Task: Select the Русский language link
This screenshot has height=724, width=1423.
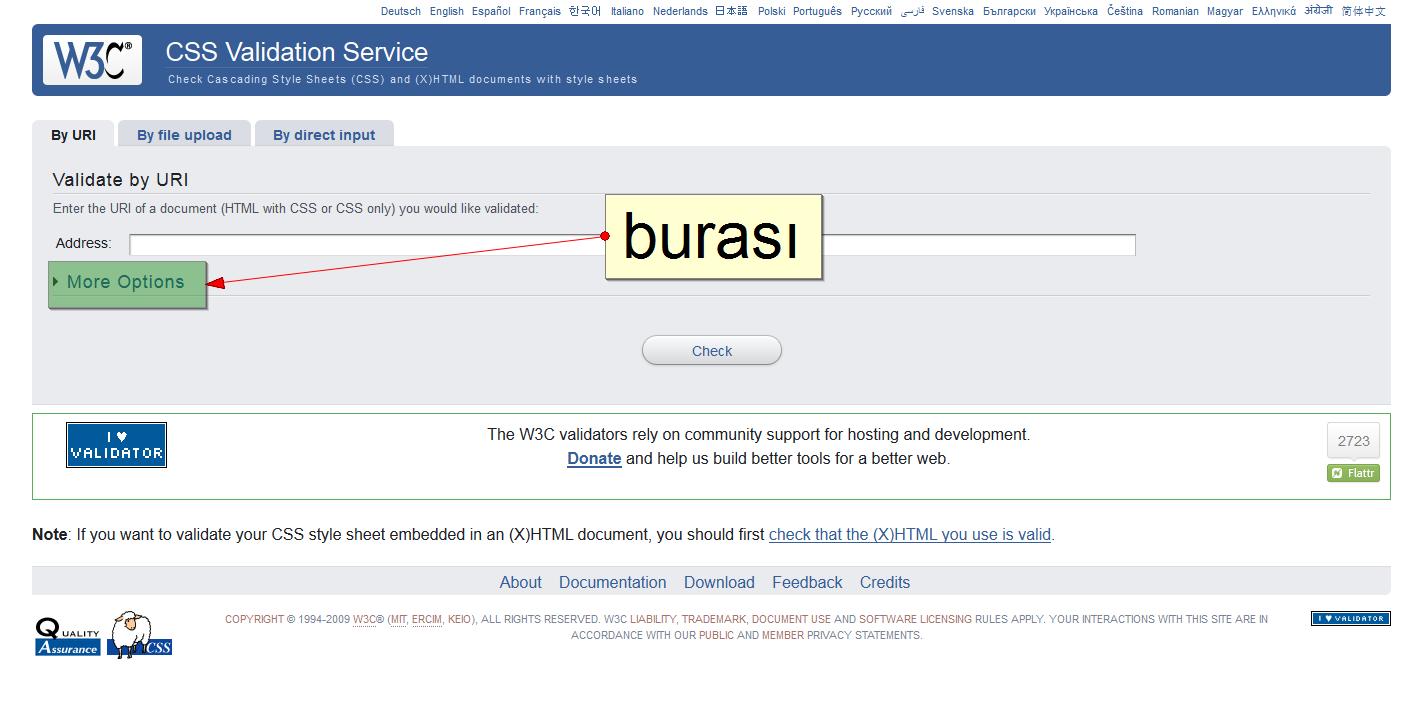Action: click(x=871, y=12)
